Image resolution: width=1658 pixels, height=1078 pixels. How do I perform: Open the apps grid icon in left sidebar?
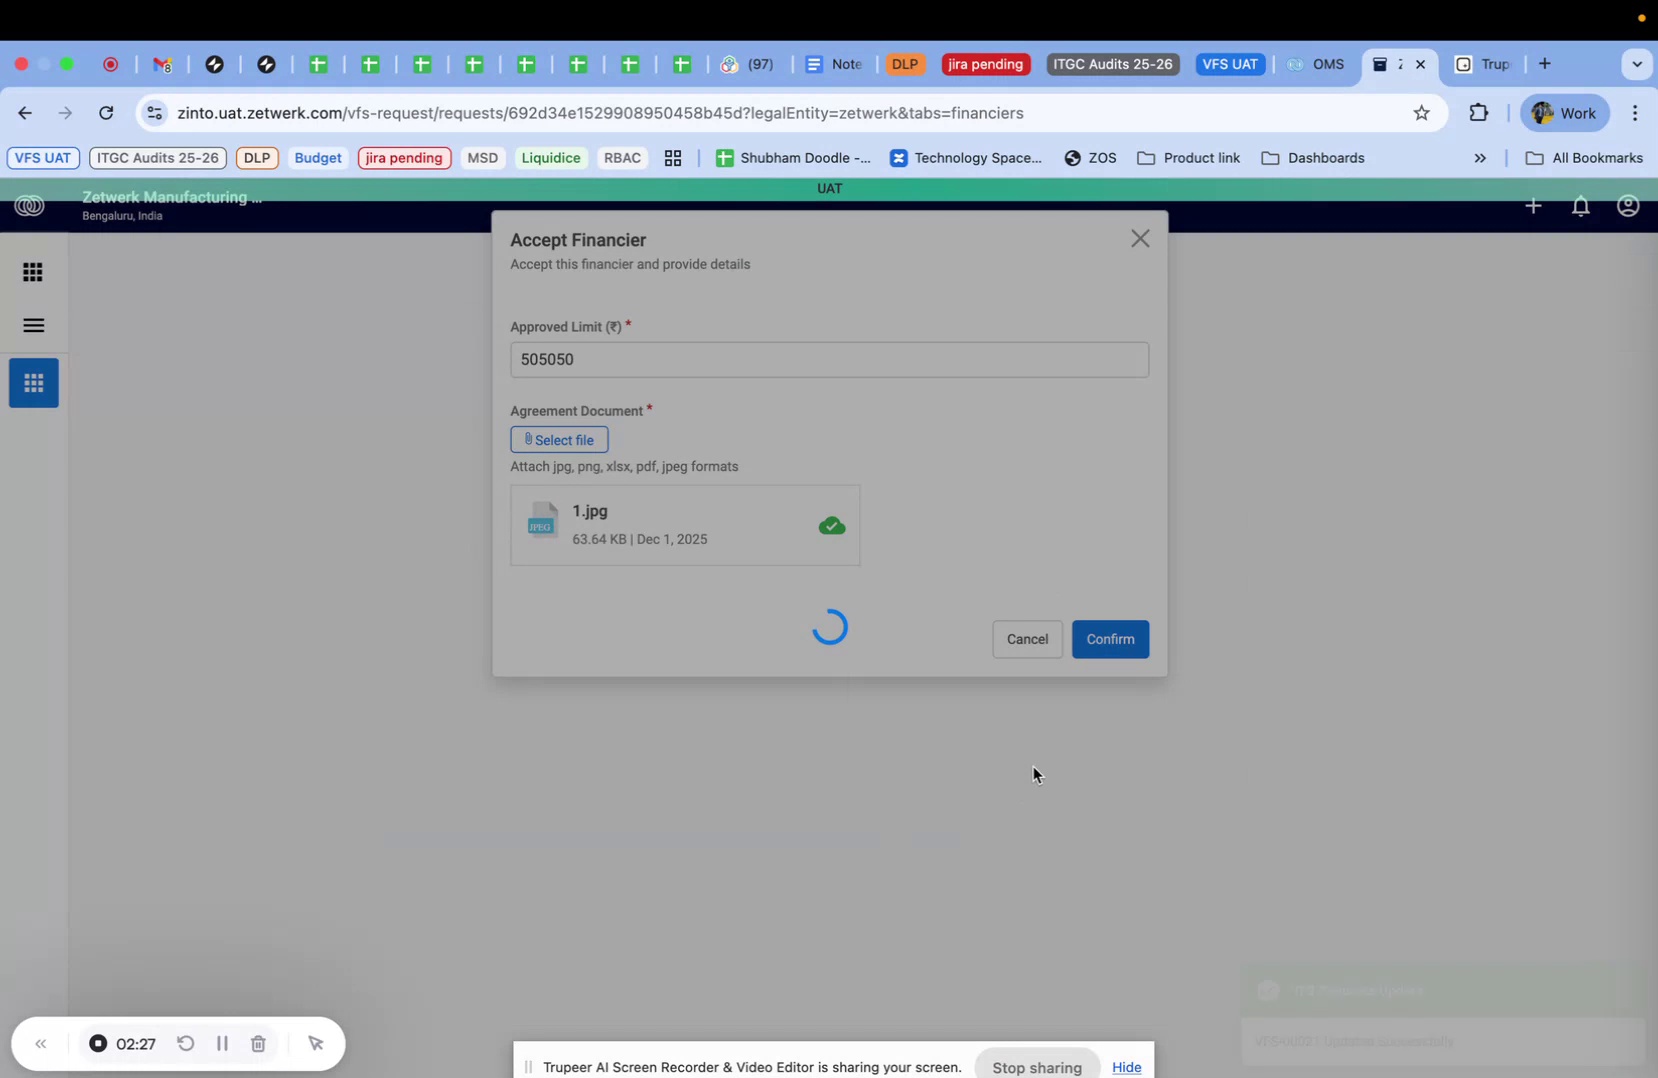[x=33, y=271]
